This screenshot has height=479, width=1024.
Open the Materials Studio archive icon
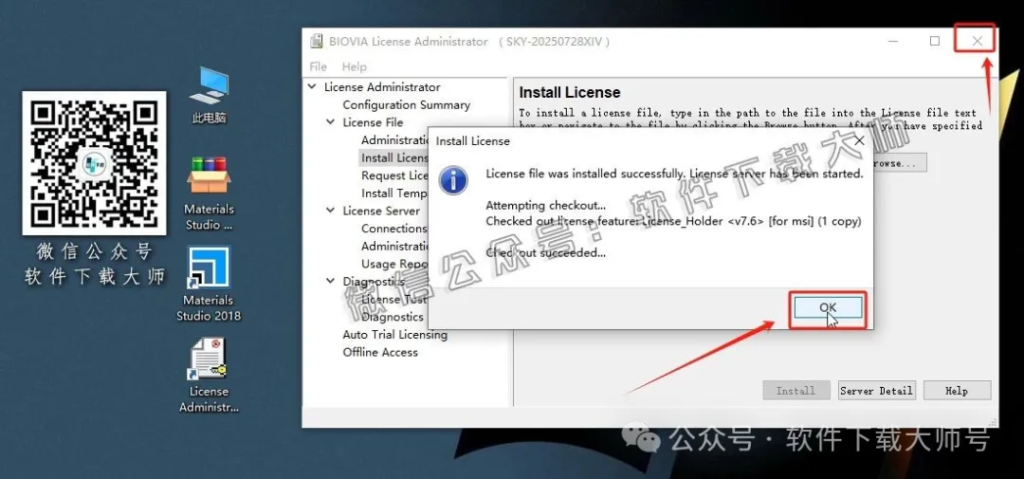tap(209, 178)
